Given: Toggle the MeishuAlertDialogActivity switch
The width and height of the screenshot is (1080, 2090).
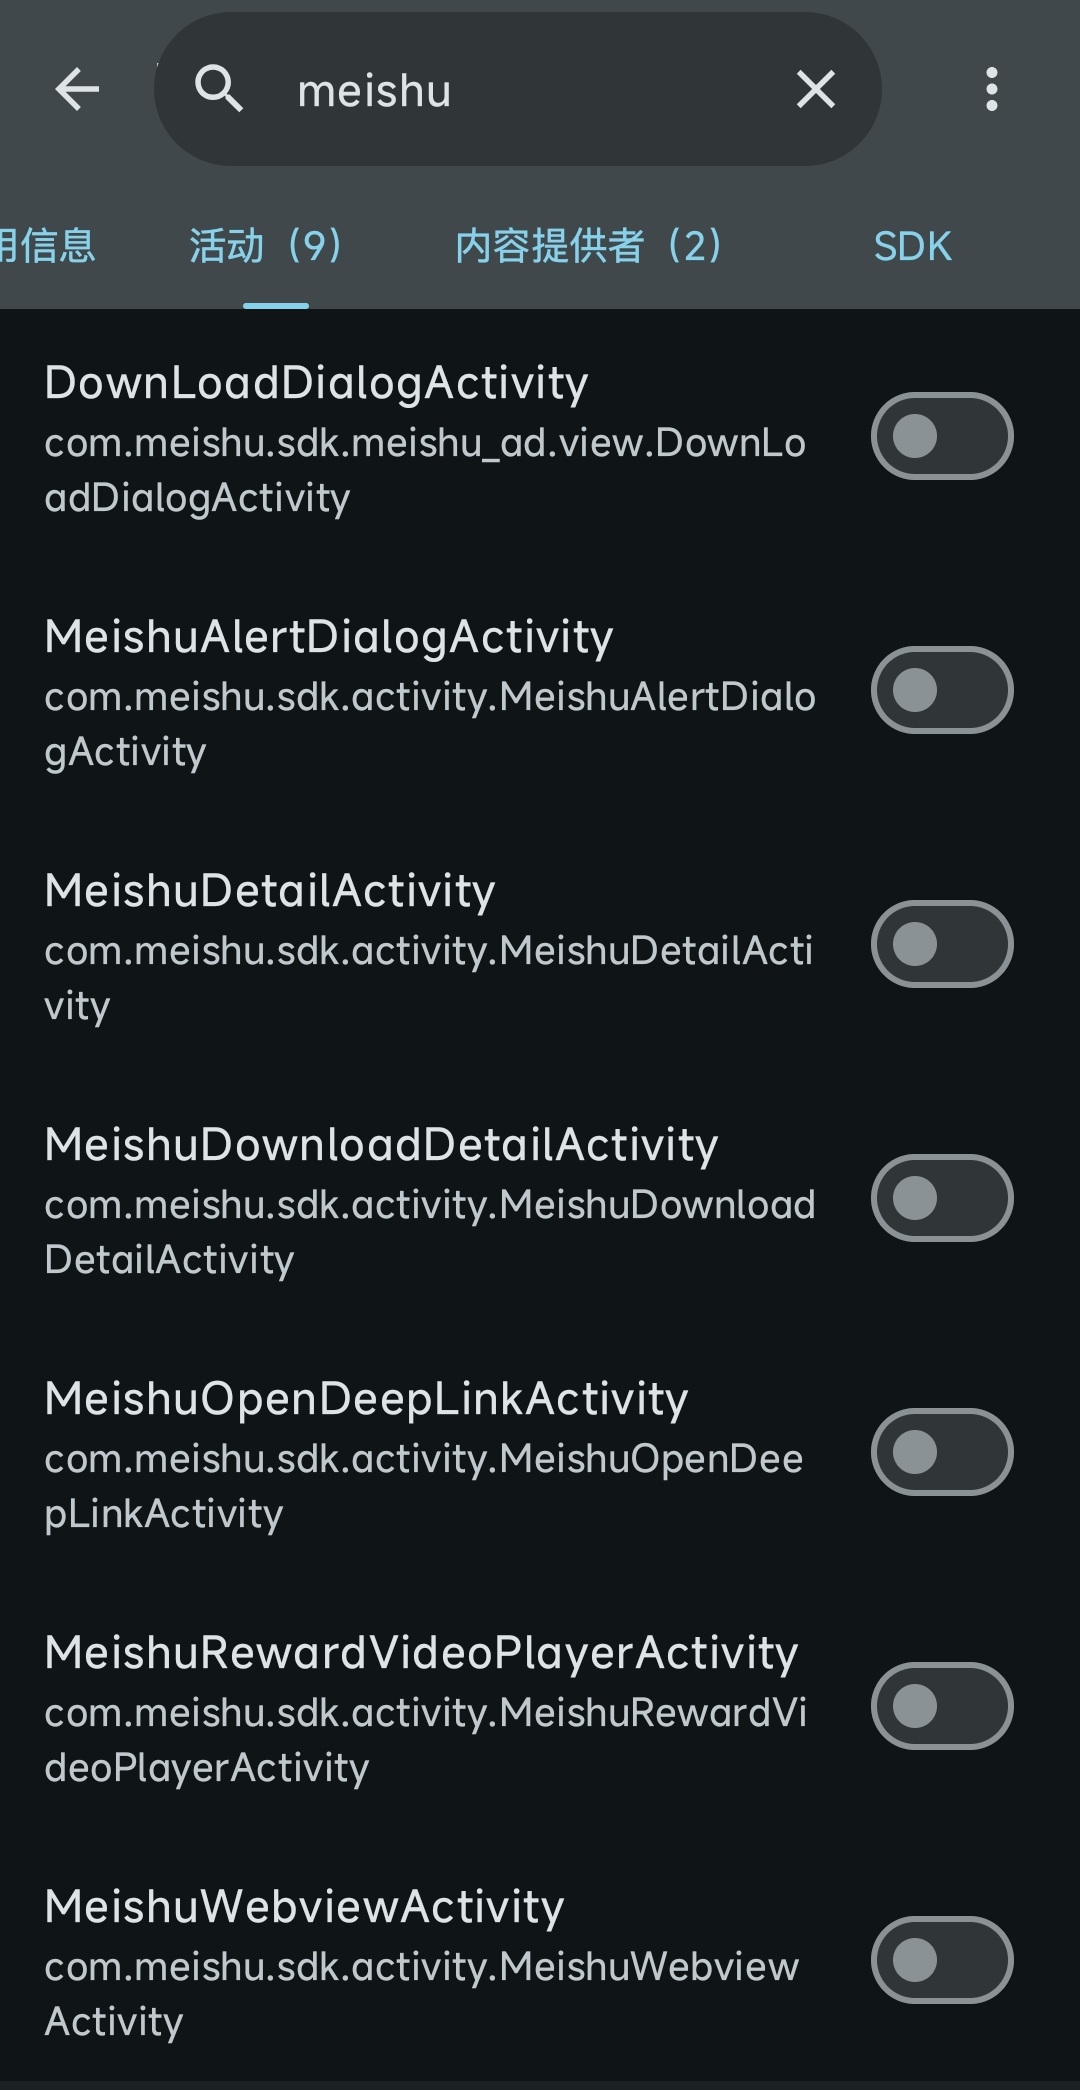Looking at the screenshot, I should [942, 691].
